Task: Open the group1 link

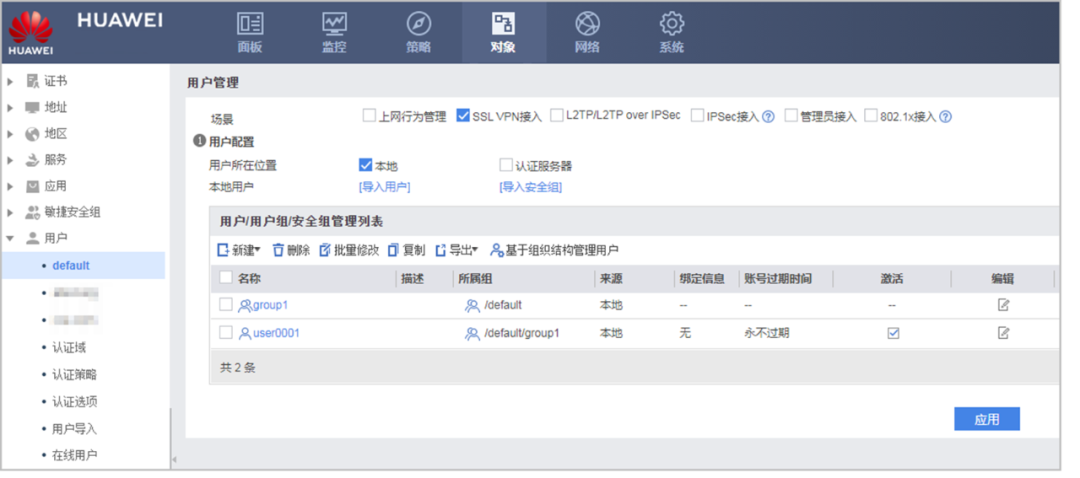Action: 270,305
